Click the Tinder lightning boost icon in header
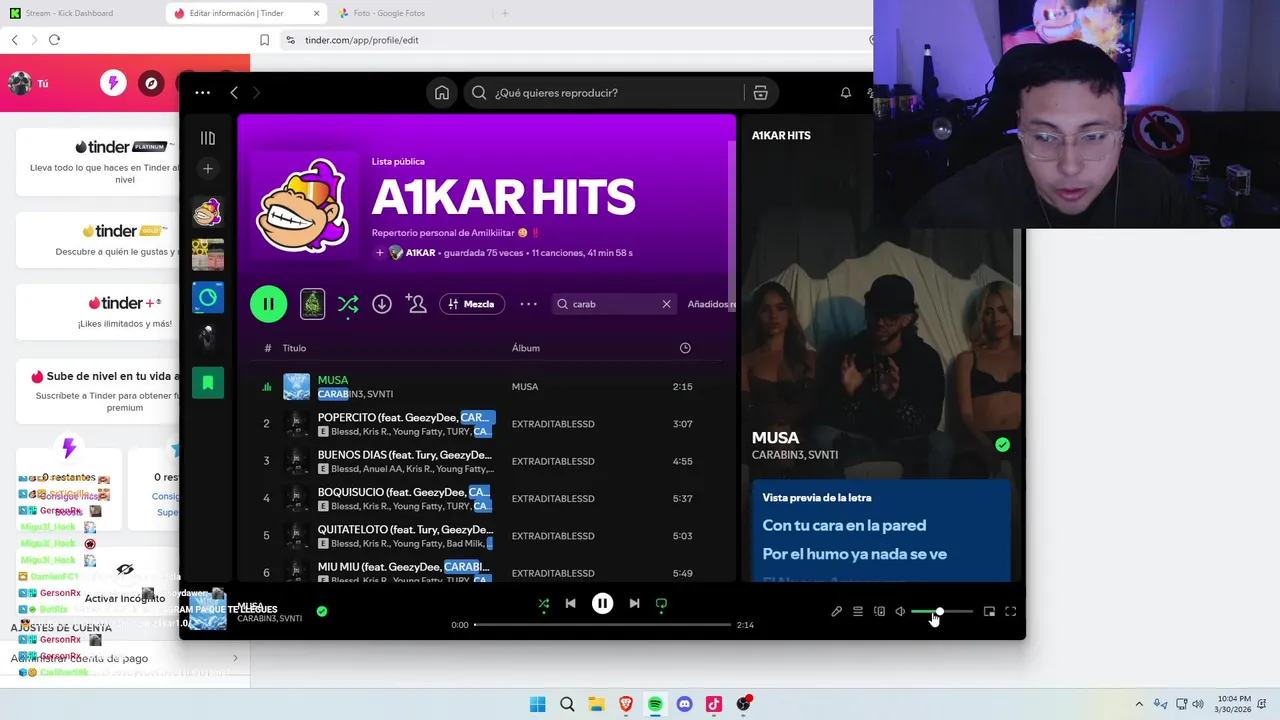This screenshot has width=1280, height=720. [113, 83]
